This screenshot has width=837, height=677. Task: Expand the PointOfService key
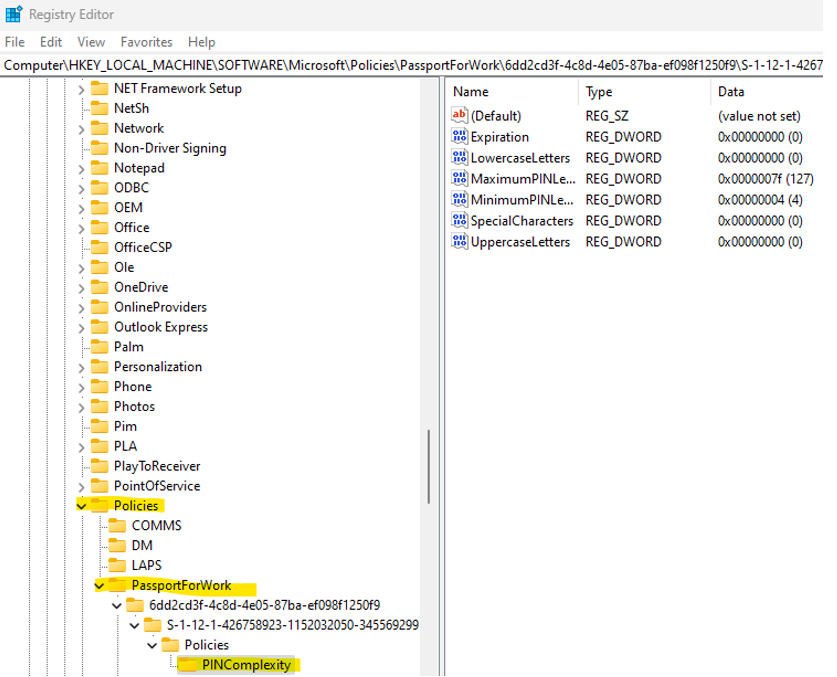coord(81,486)
